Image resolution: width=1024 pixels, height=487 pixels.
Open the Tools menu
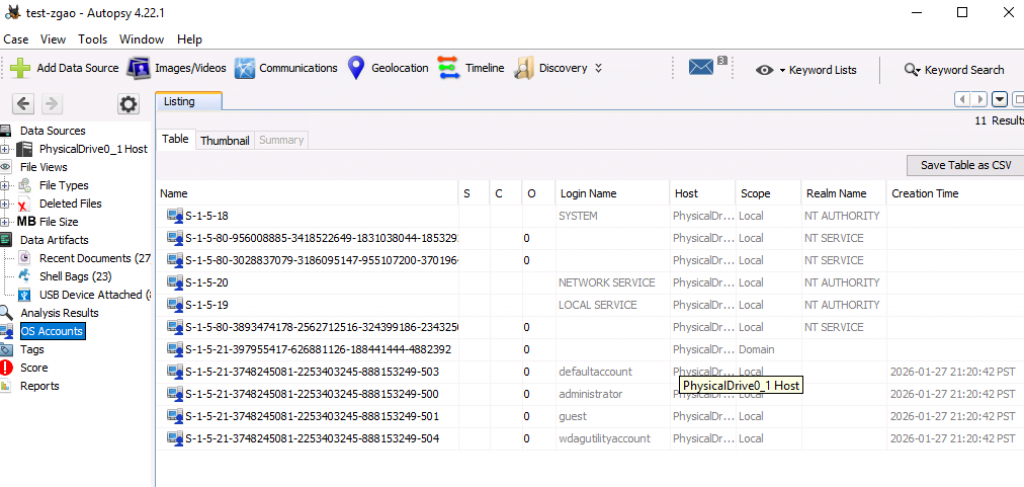(93, 39)
